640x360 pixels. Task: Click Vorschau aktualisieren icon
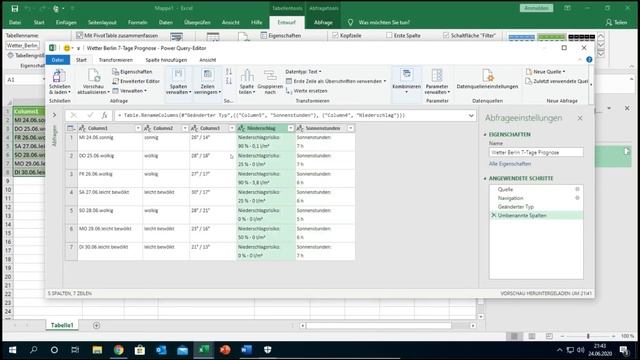(93, 76)
